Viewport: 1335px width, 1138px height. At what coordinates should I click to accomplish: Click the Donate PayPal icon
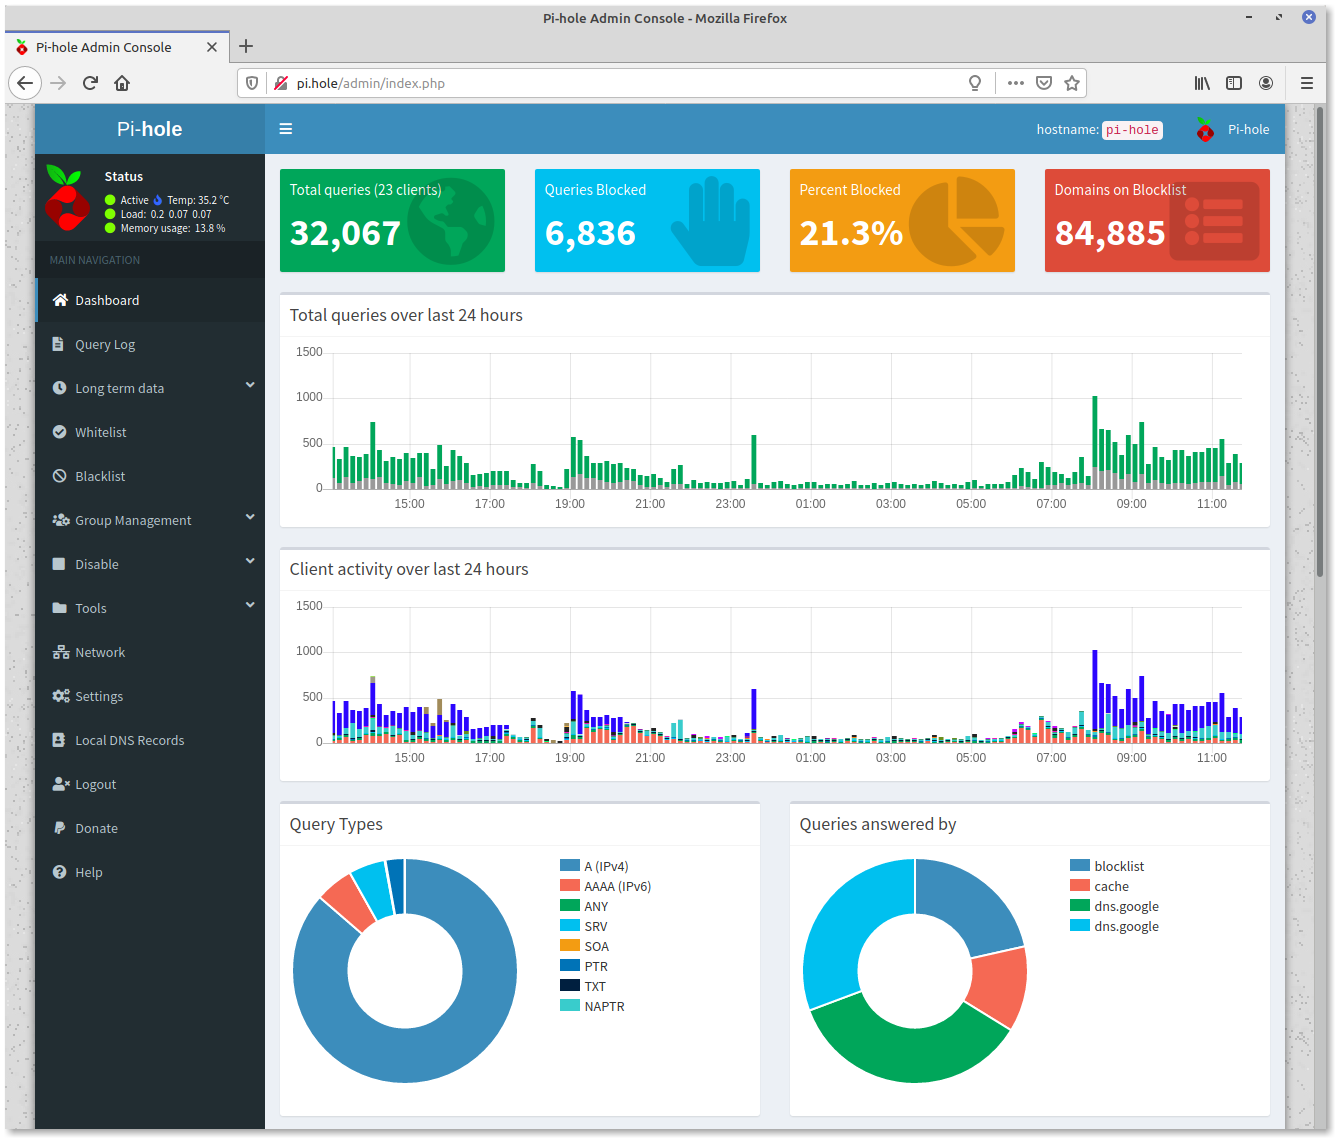click(59, 828)
